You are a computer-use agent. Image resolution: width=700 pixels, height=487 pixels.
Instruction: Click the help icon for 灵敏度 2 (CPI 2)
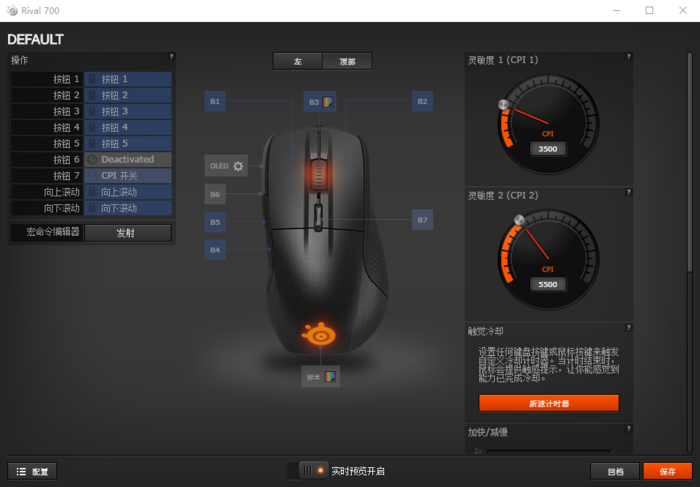point(629,192)
